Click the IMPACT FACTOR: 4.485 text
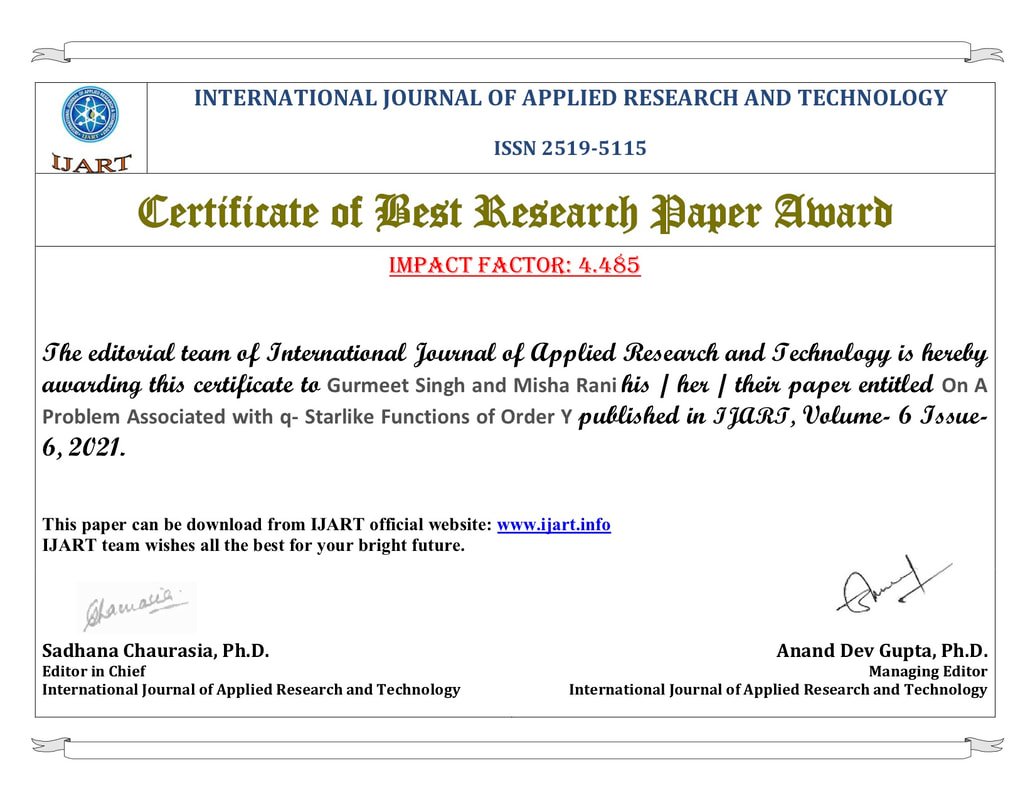The height and width of the screenshot is (800, 1035). point(515,265)
